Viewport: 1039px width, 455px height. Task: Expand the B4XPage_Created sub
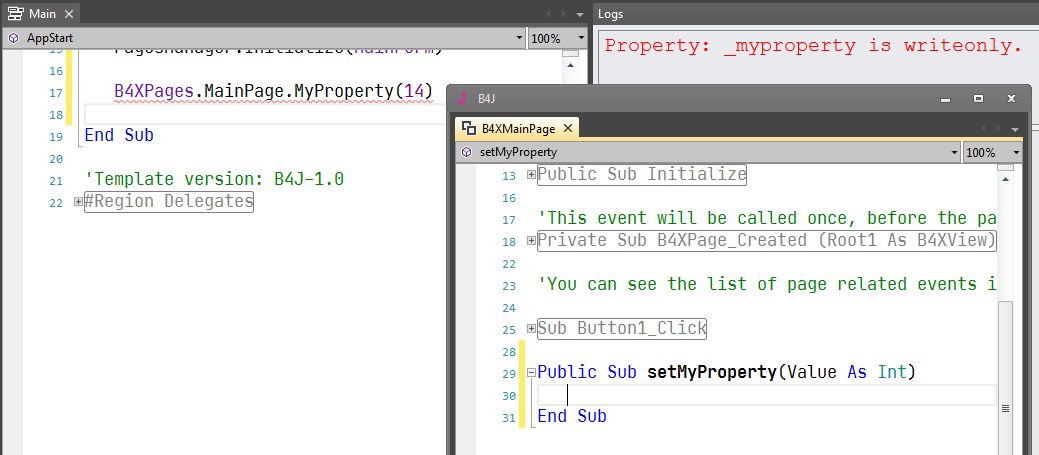(x=531, y=241)
